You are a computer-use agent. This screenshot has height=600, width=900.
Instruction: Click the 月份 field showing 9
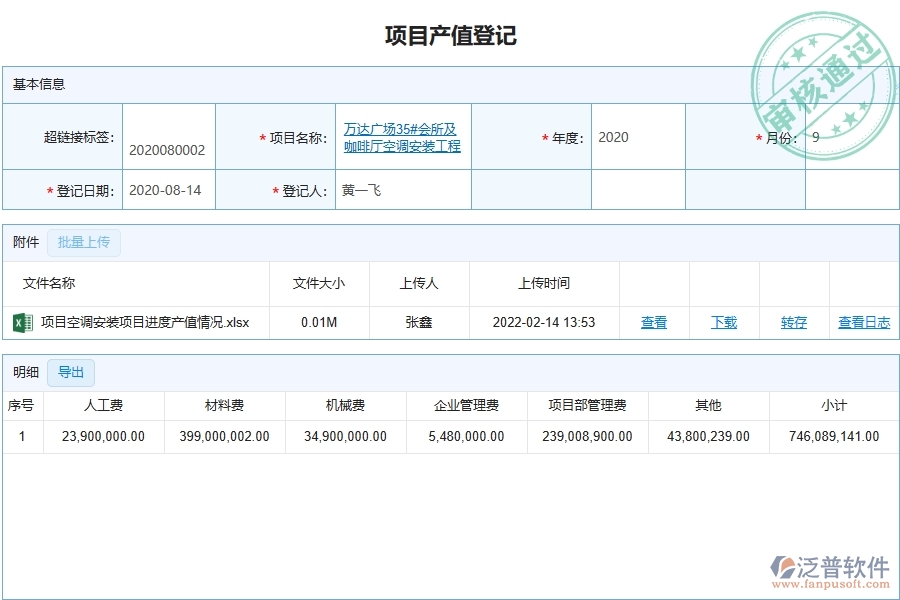(813, 135)
